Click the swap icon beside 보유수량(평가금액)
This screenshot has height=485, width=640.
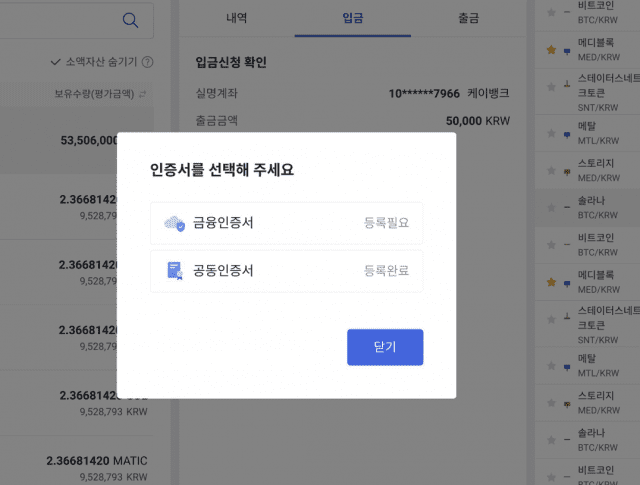pos(142,94)
